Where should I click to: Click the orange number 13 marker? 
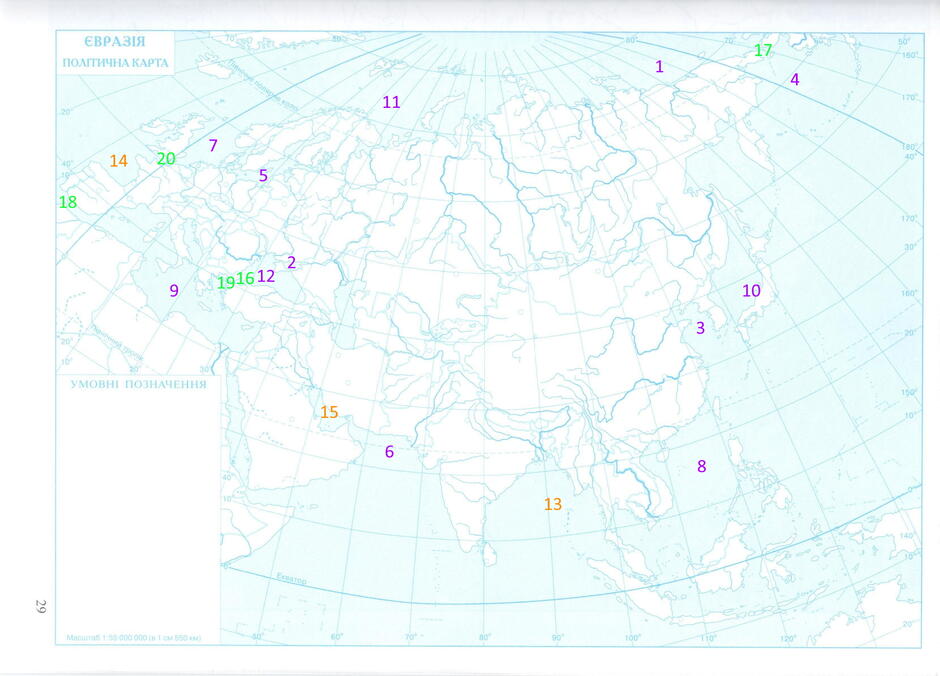click(553, 505)
